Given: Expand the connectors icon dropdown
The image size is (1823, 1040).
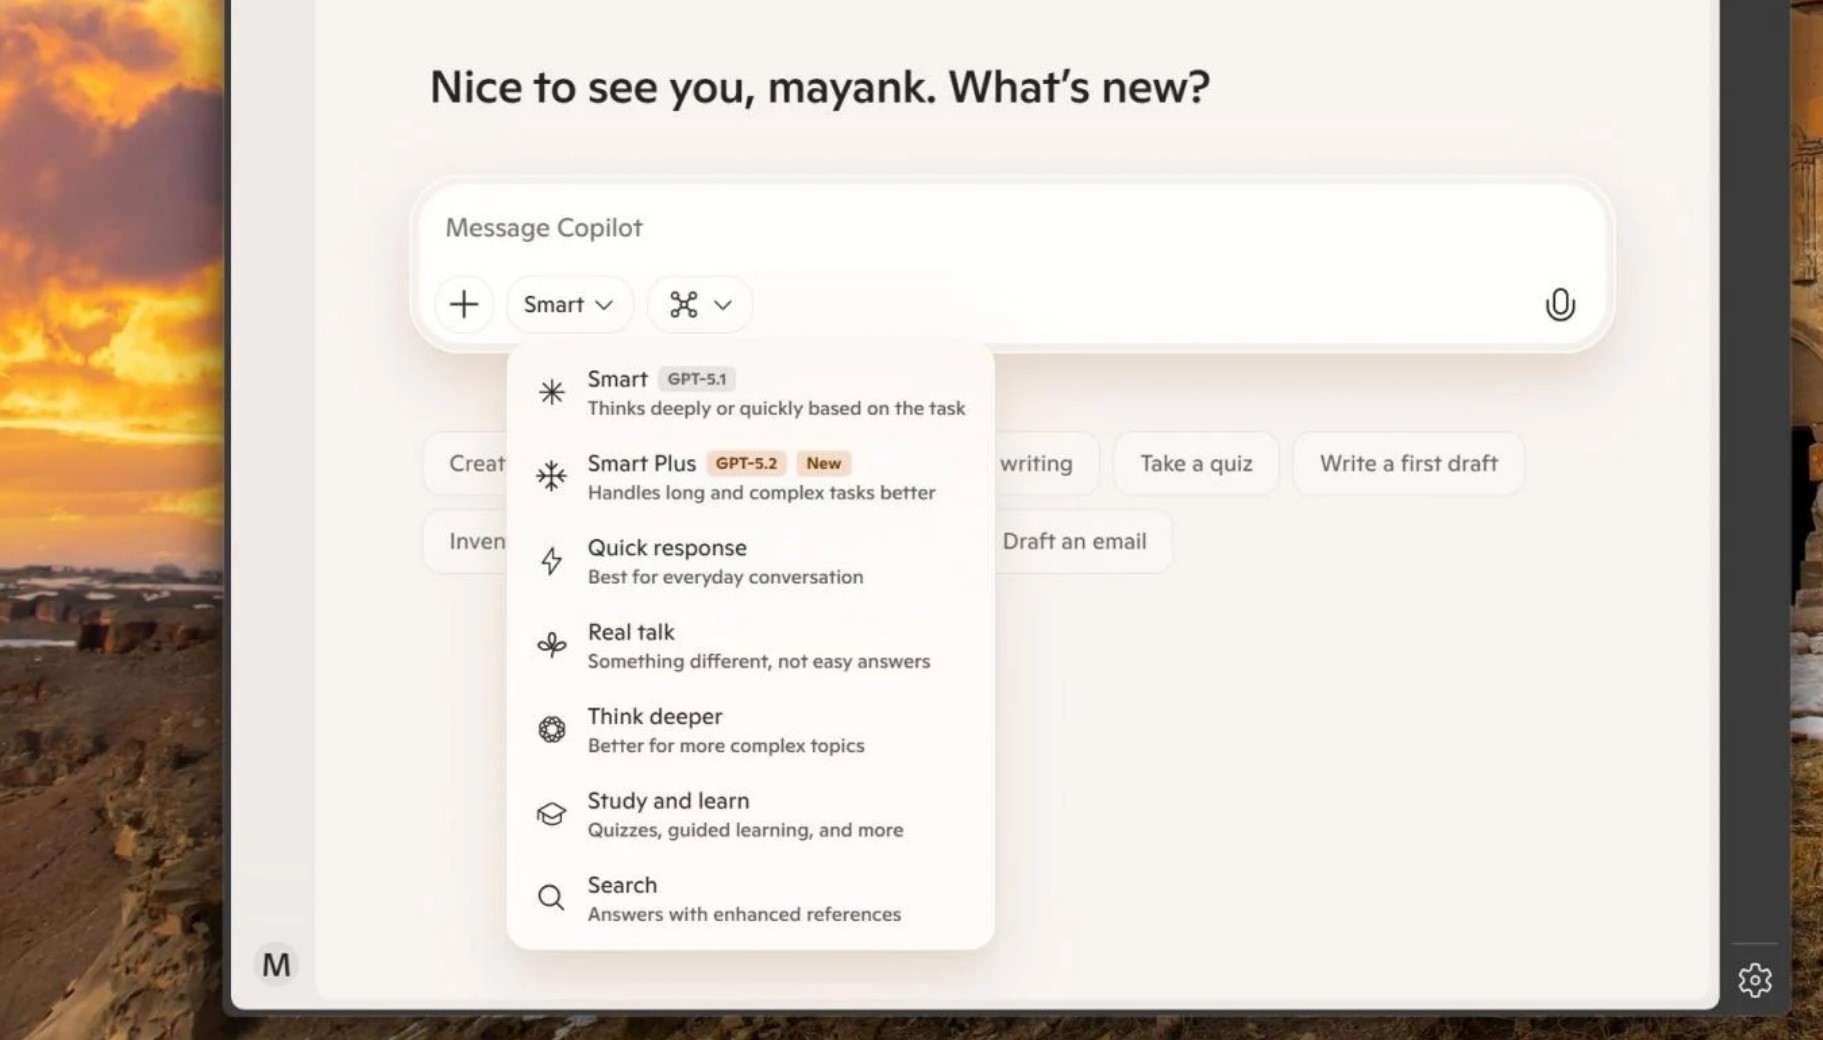Looking at the screenshot, I should [699, 304].
